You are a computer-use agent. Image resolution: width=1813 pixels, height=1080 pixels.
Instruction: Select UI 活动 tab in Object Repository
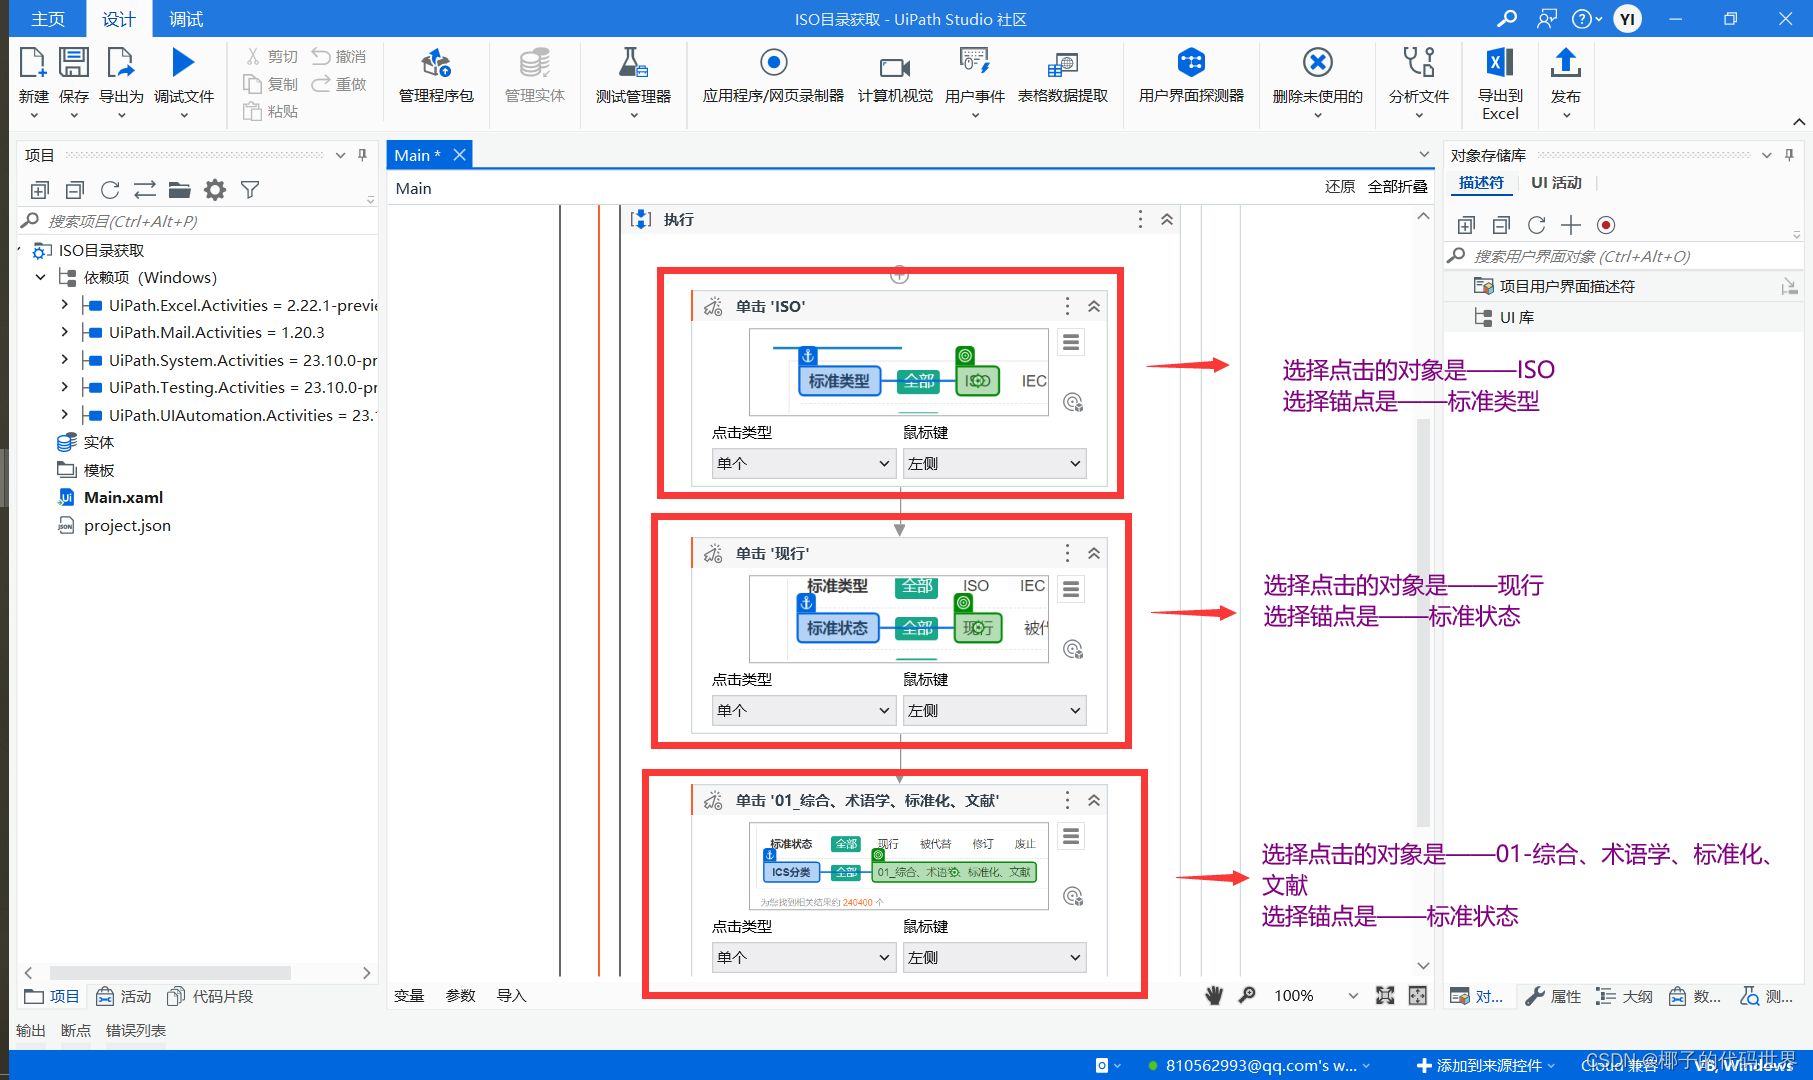[1556, 182]
